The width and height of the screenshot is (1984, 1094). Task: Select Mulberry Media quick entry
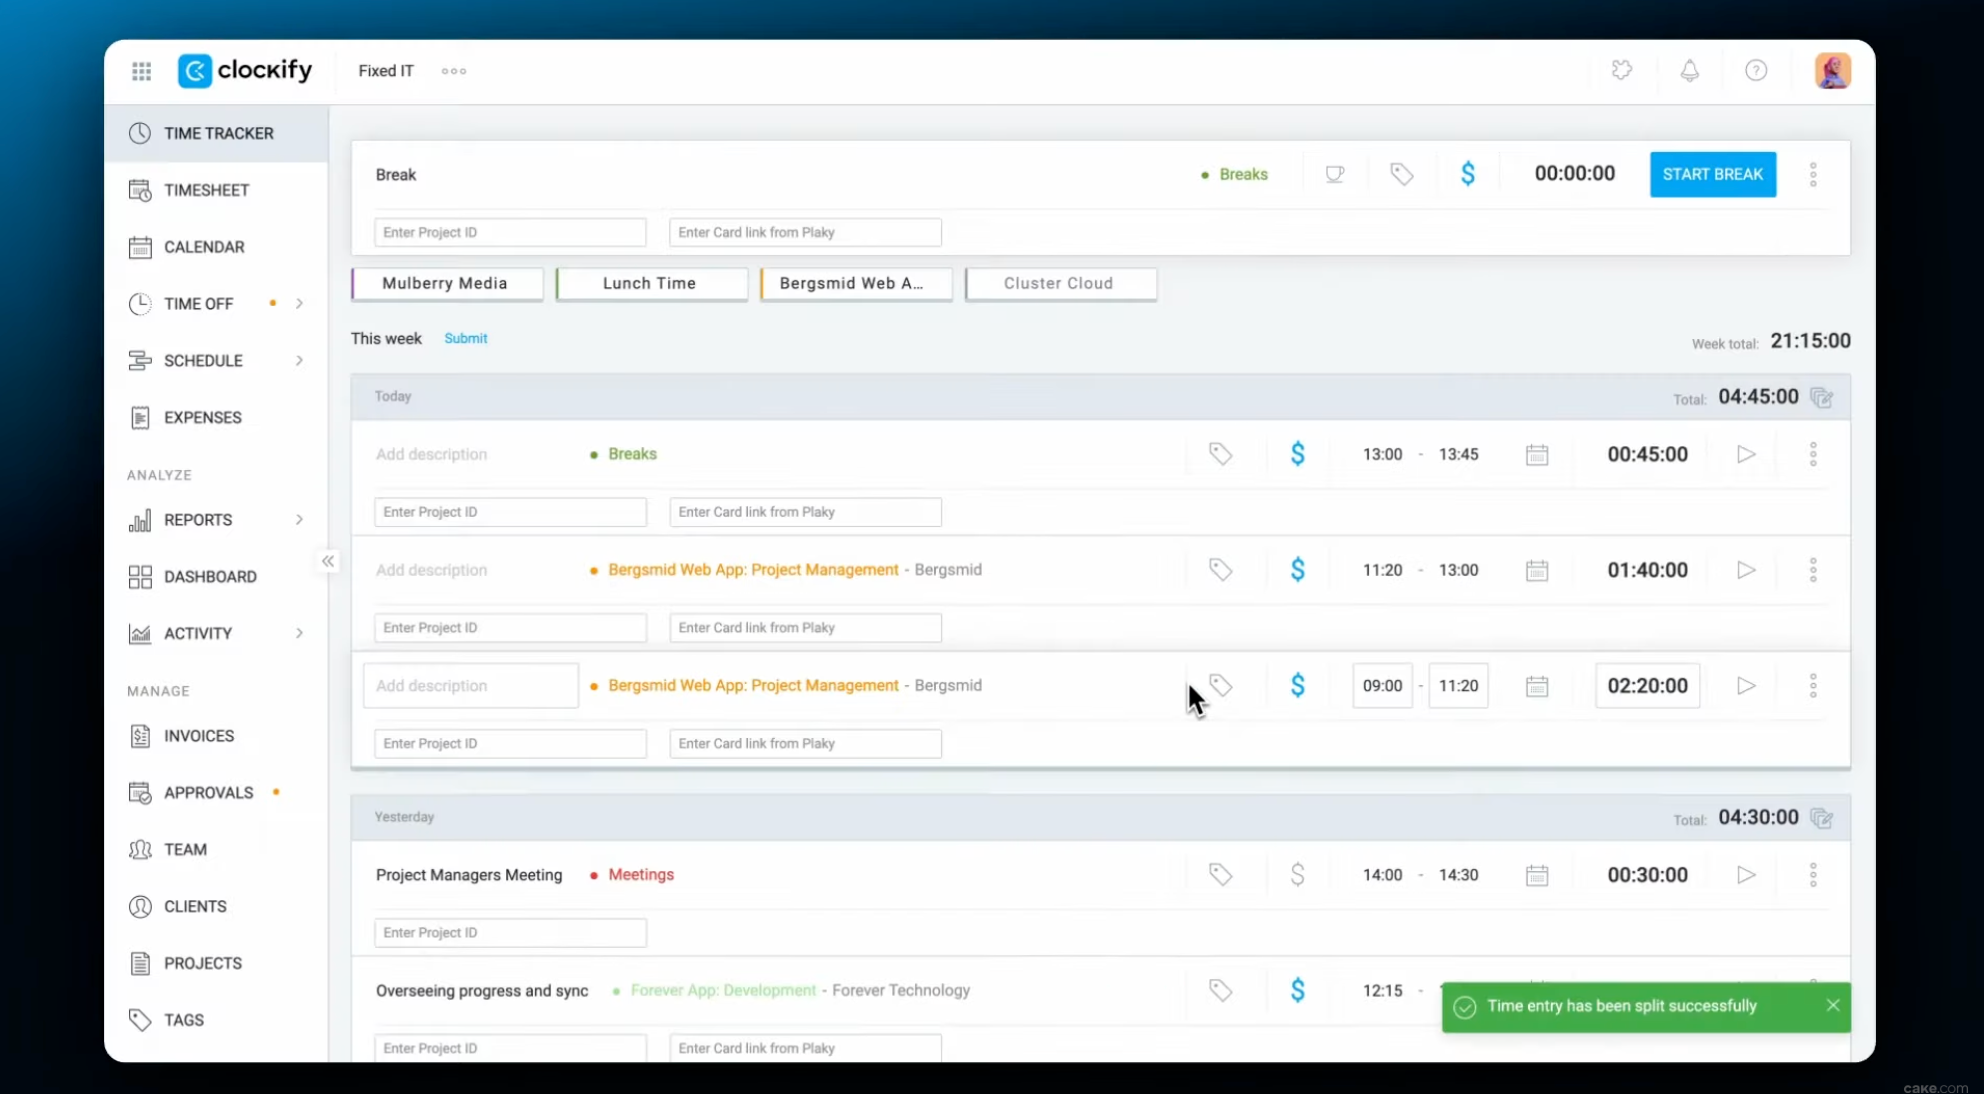tap(447, 283)
